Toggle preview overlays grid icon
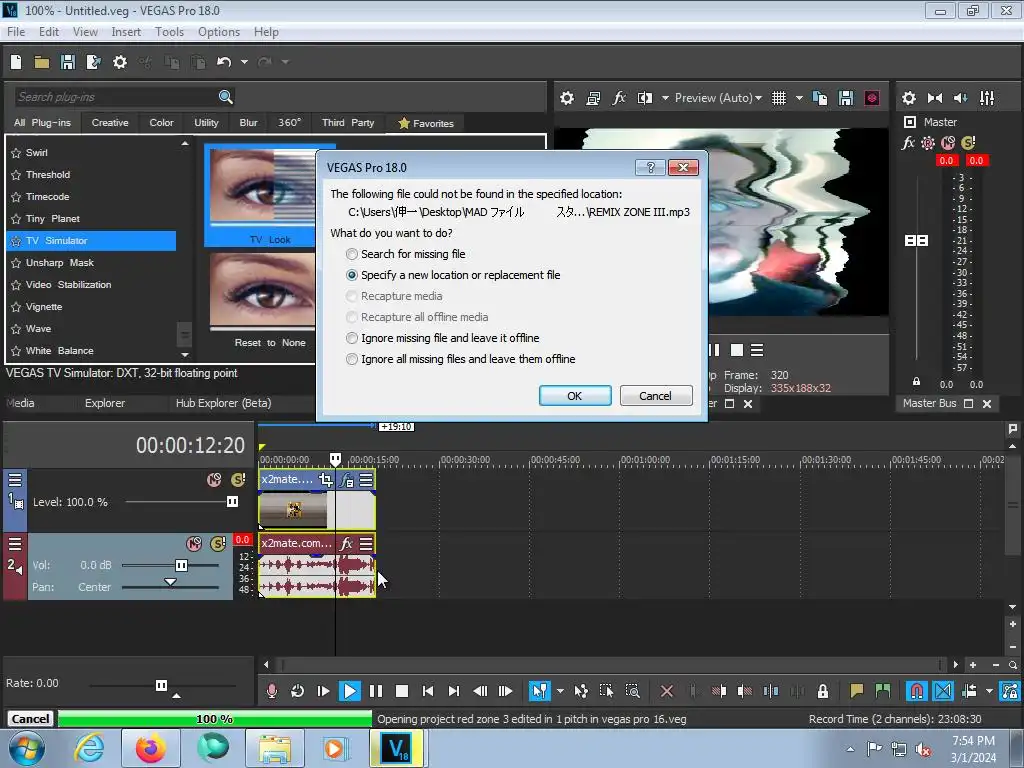 pyautogui.click(x=778, y=98)
